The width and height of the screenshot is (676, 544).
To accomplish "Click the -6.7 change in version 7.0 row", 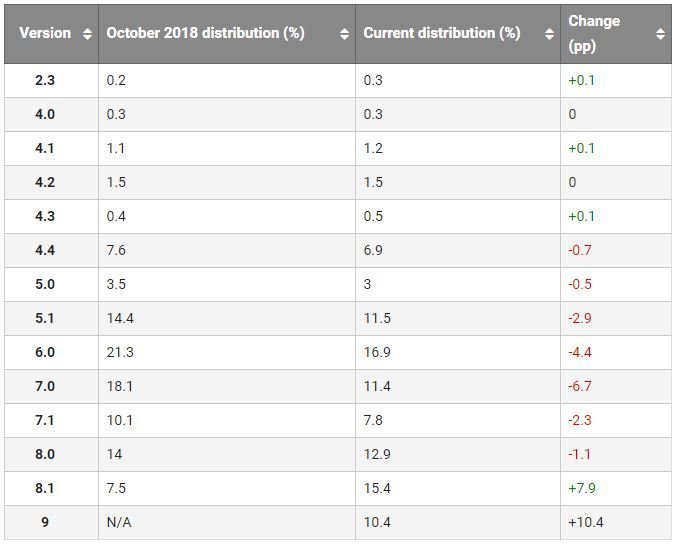I will tap(580, 386).
